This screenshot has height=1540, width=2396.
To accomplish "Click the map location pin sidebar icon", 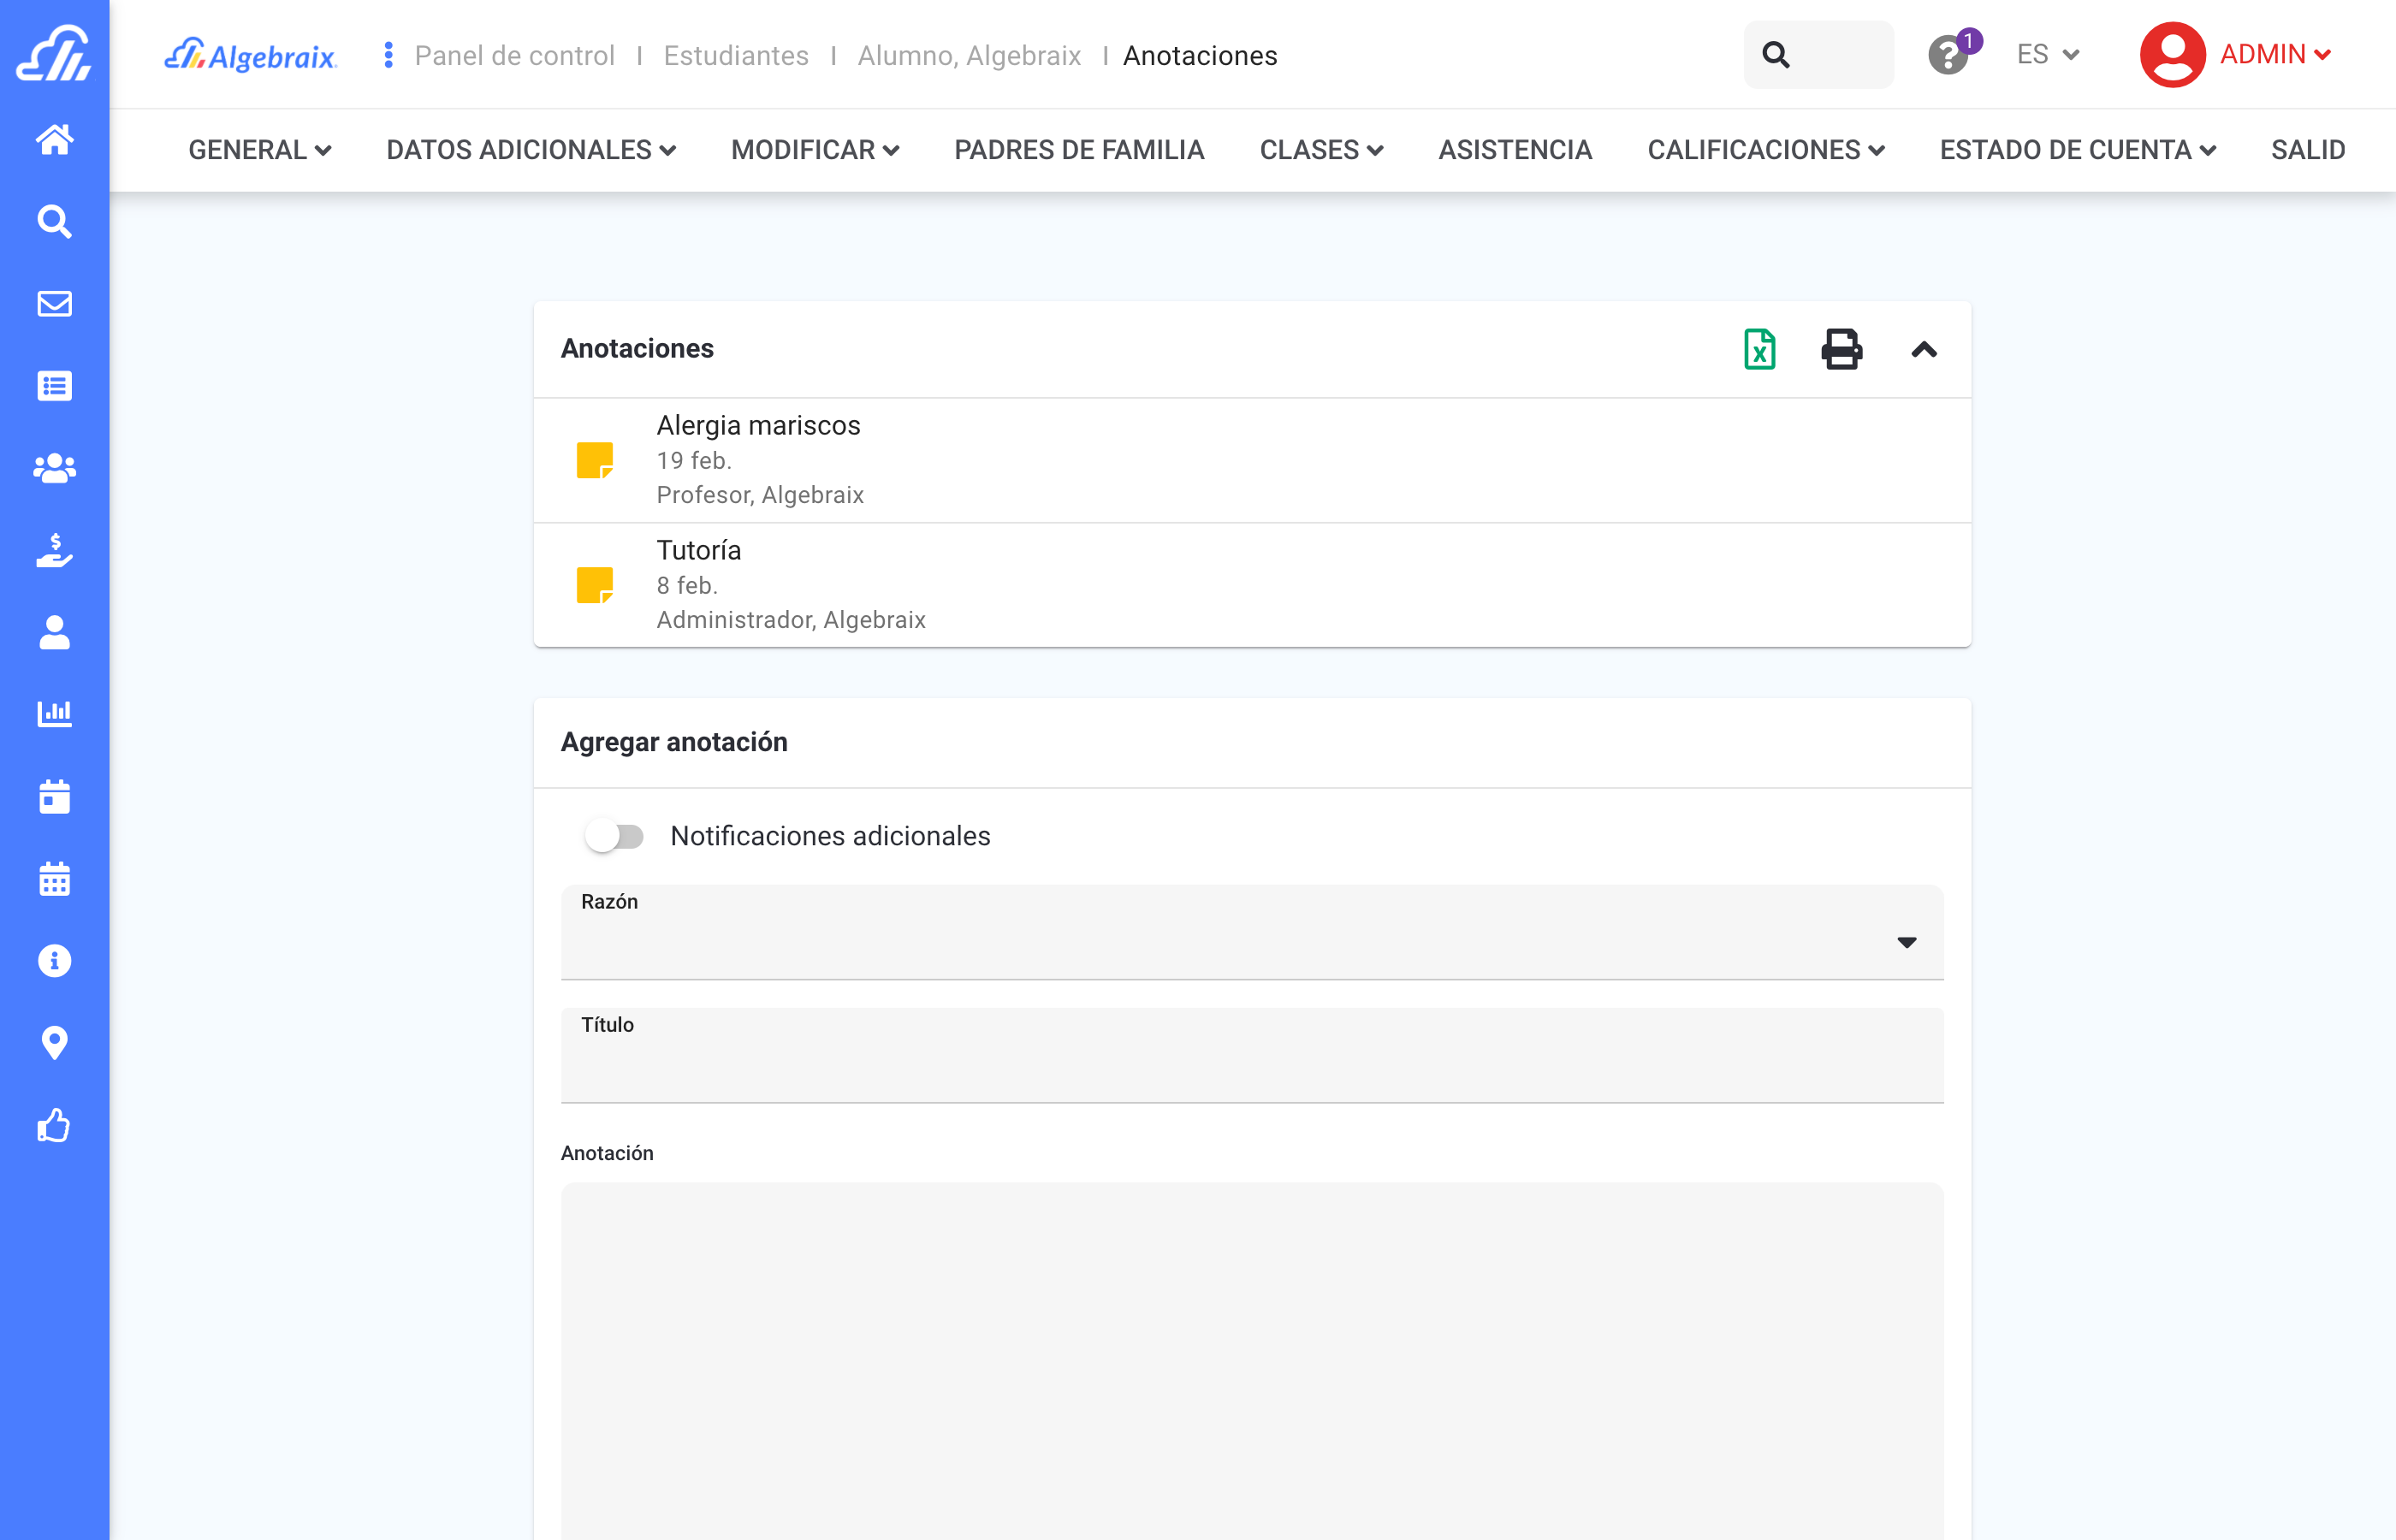I will click(54, 1043).
